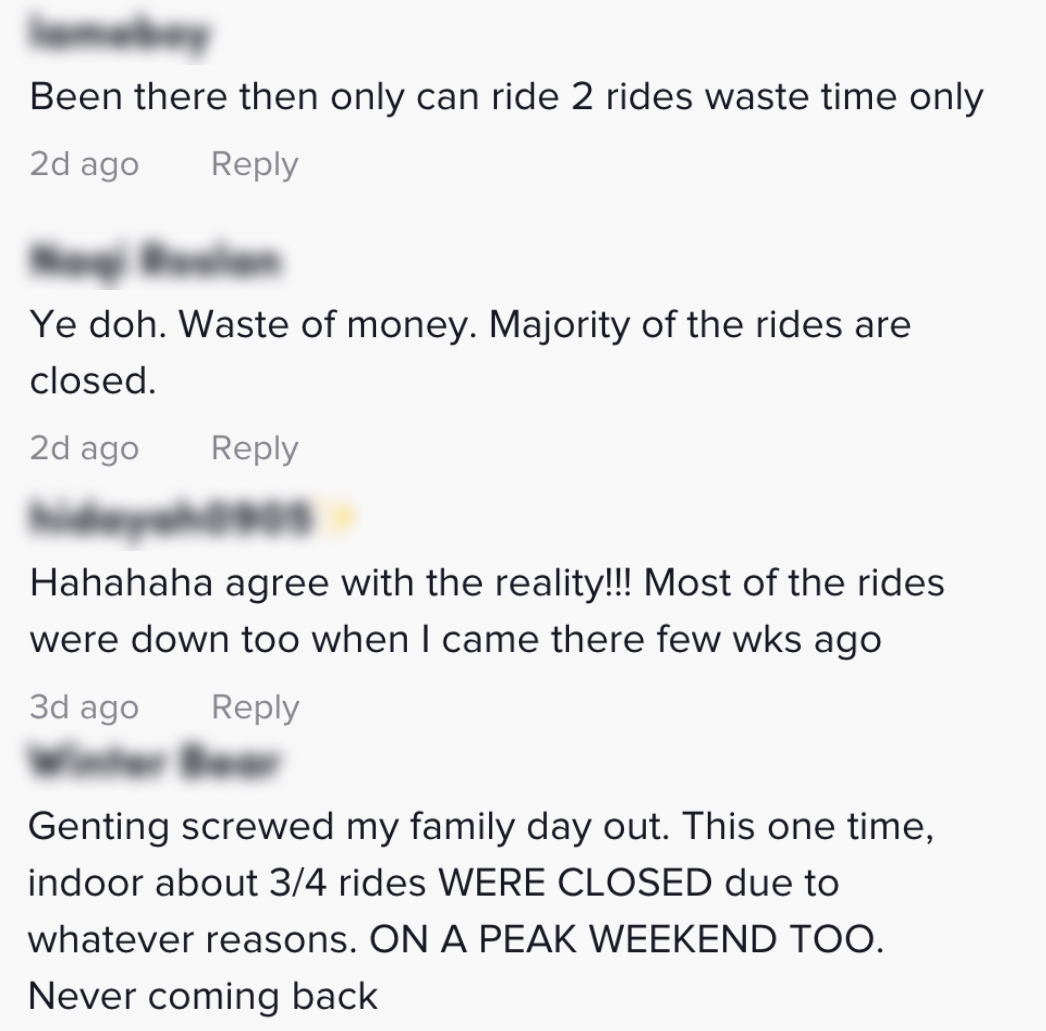Open the profile name above 'Been there' comment
This screenshot has height=1031, width=1046.
click(119, 35)
